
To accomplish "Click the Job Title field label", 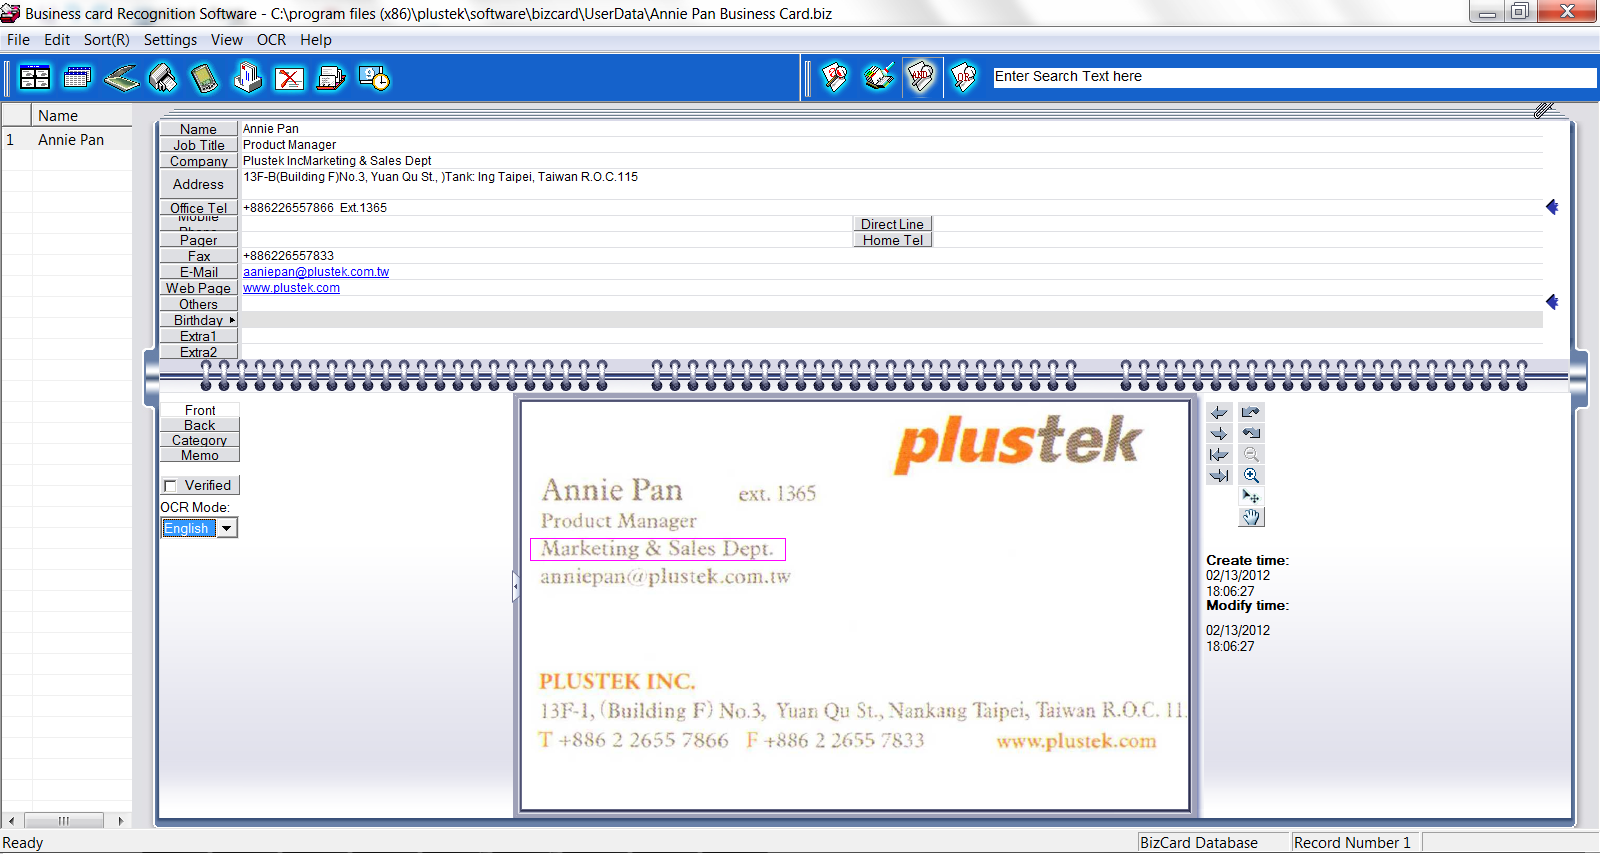I will (199, 145).
